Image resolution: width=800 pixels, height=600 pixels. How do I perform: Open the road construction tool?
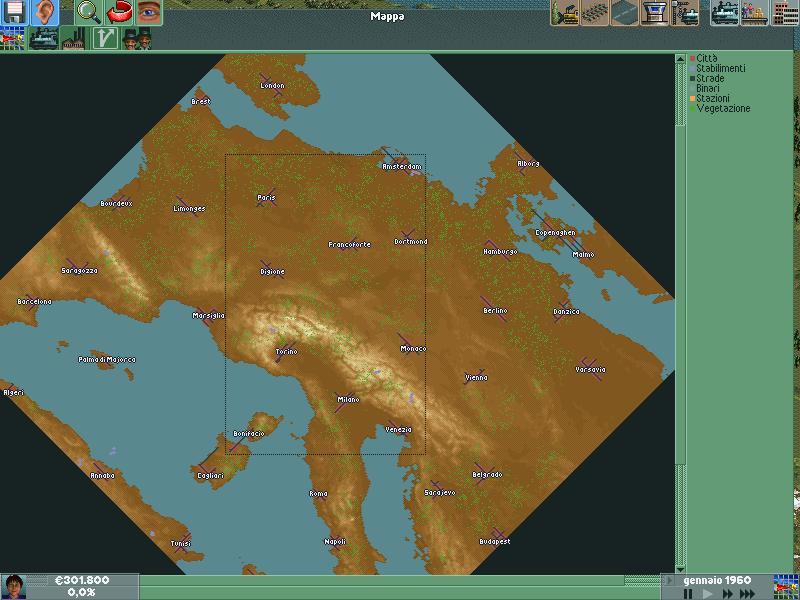coord(624,13)
